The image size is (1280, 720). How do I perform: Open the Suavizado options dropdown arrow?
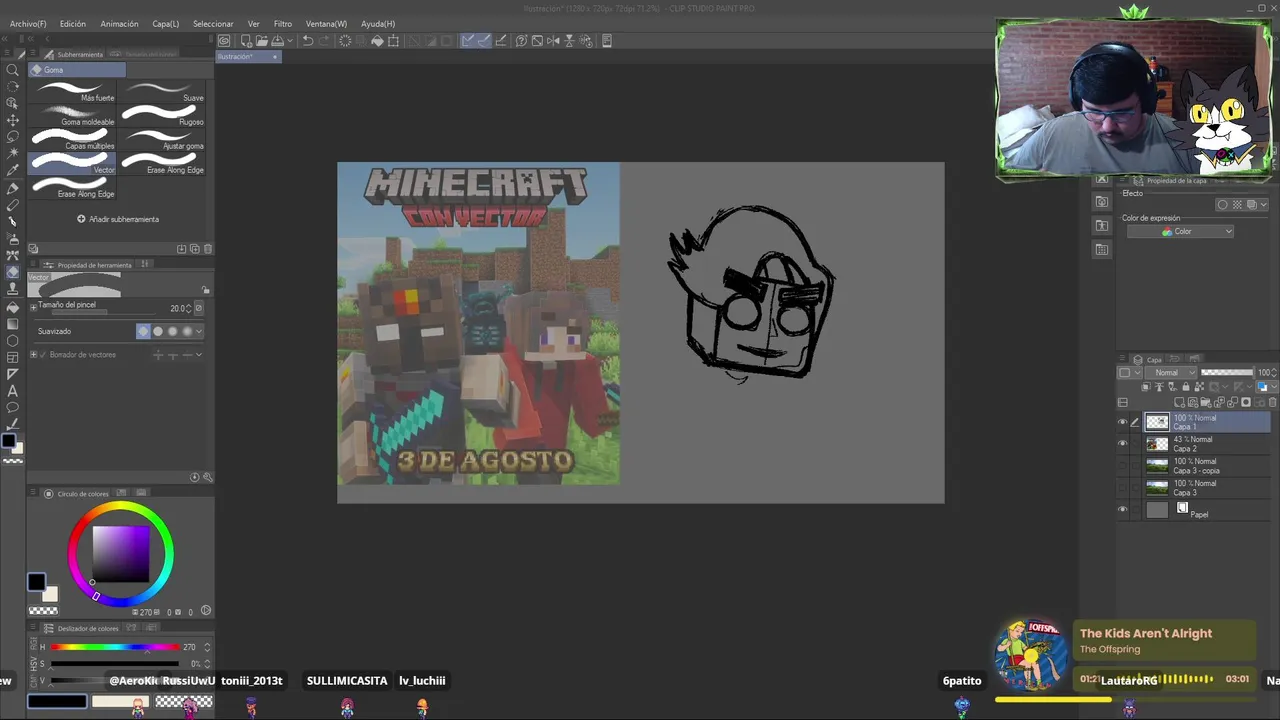[198, 331]
